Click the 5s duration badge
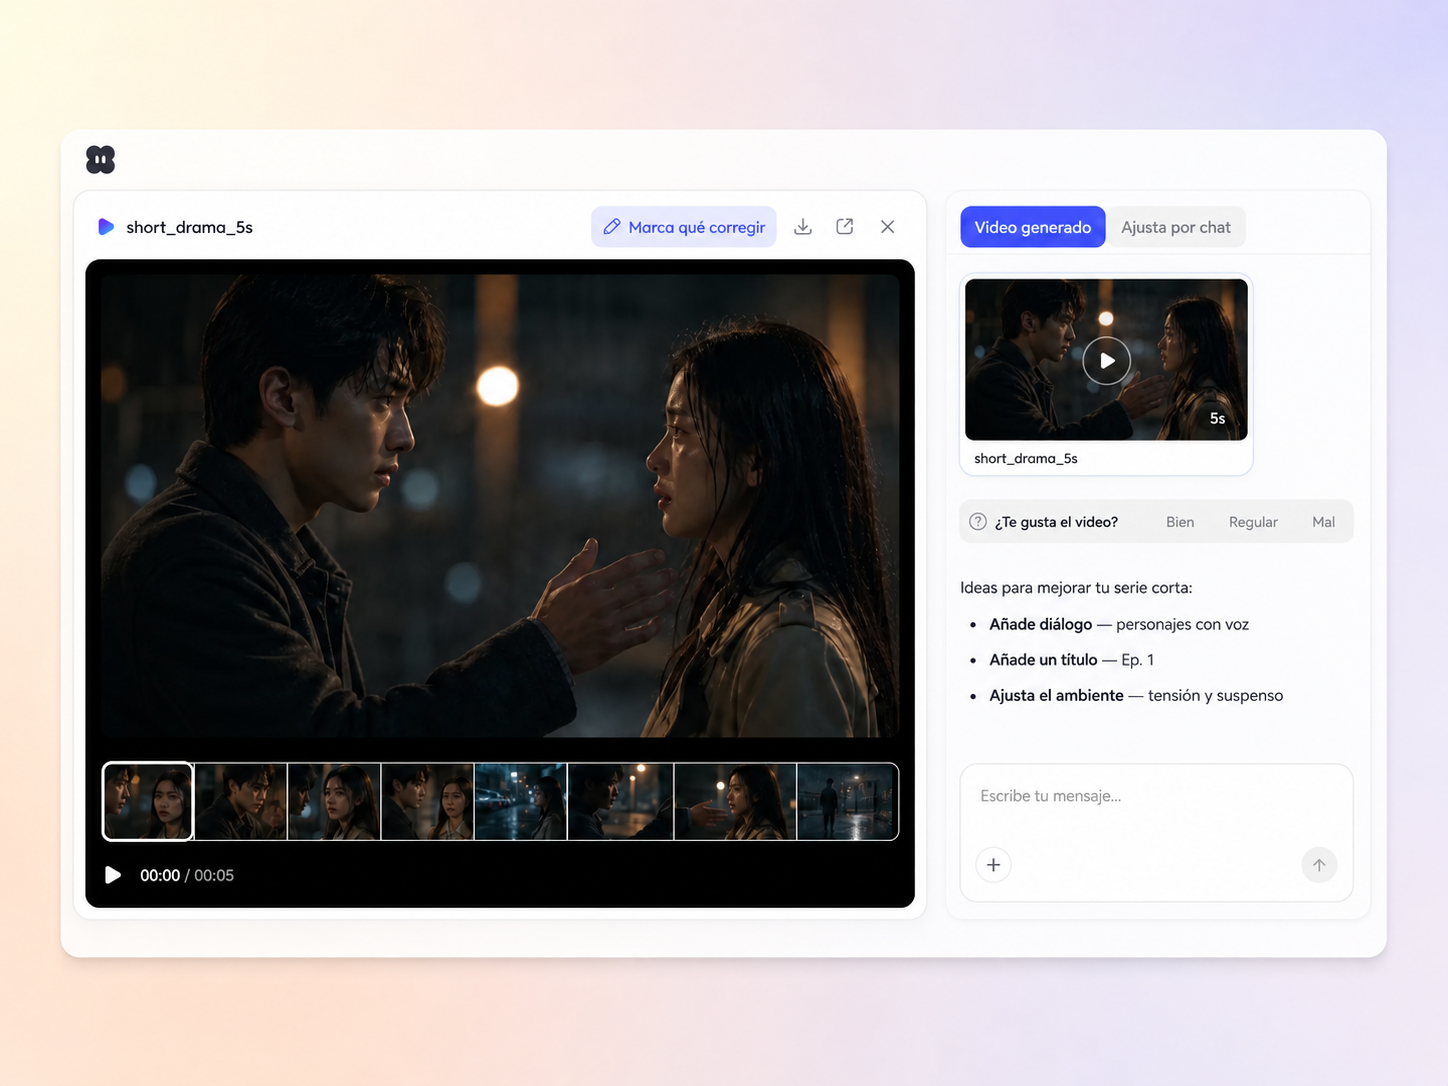 pos(1217,419)
